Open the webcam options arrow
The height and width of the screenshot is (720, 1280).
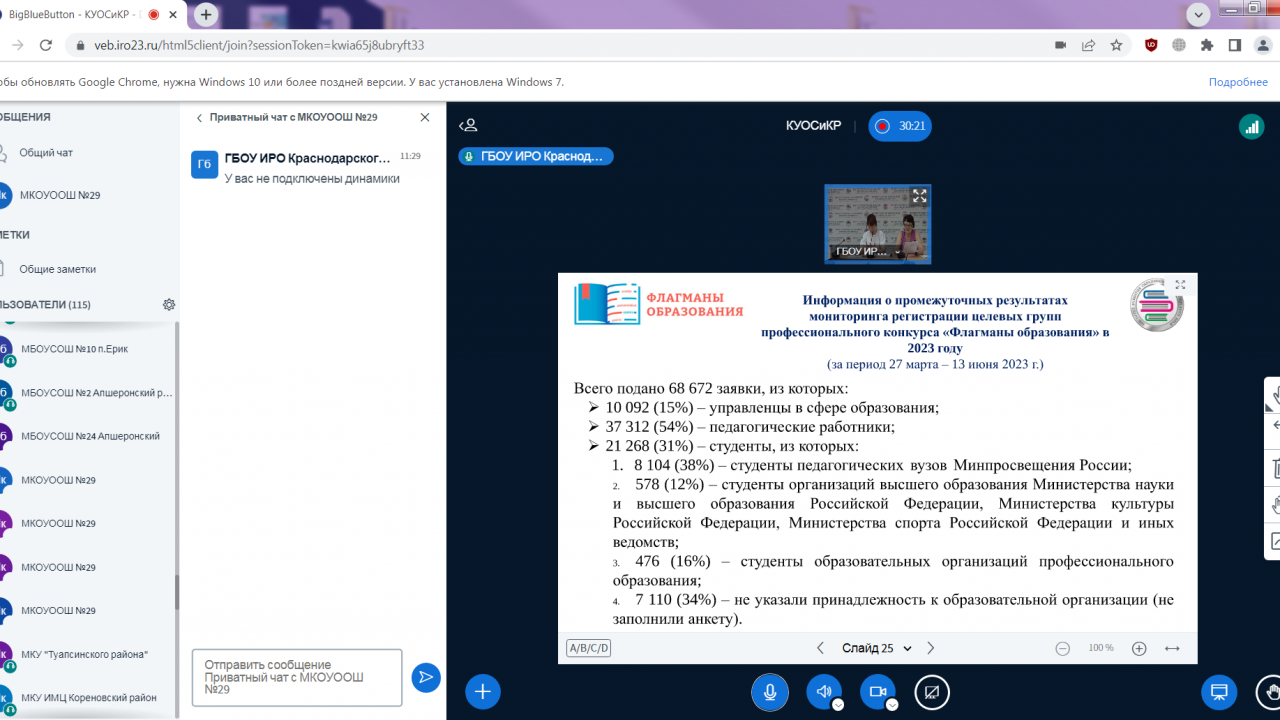pyautogui.click(x=892, y=704)
